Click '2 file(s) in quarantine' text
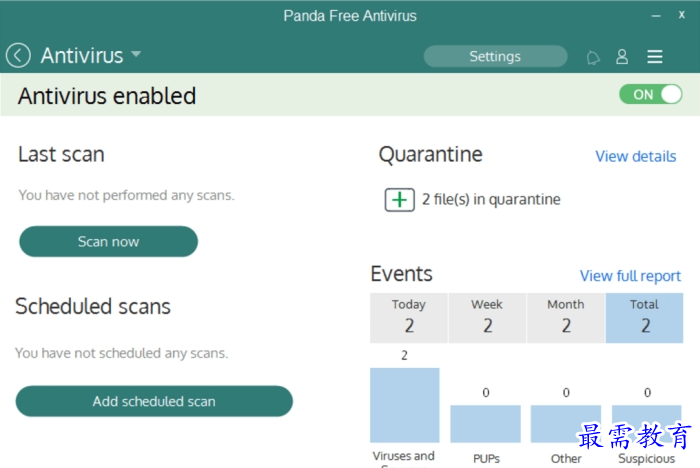The width and height of the screenshot is (700, 468). tap(491, 200)
